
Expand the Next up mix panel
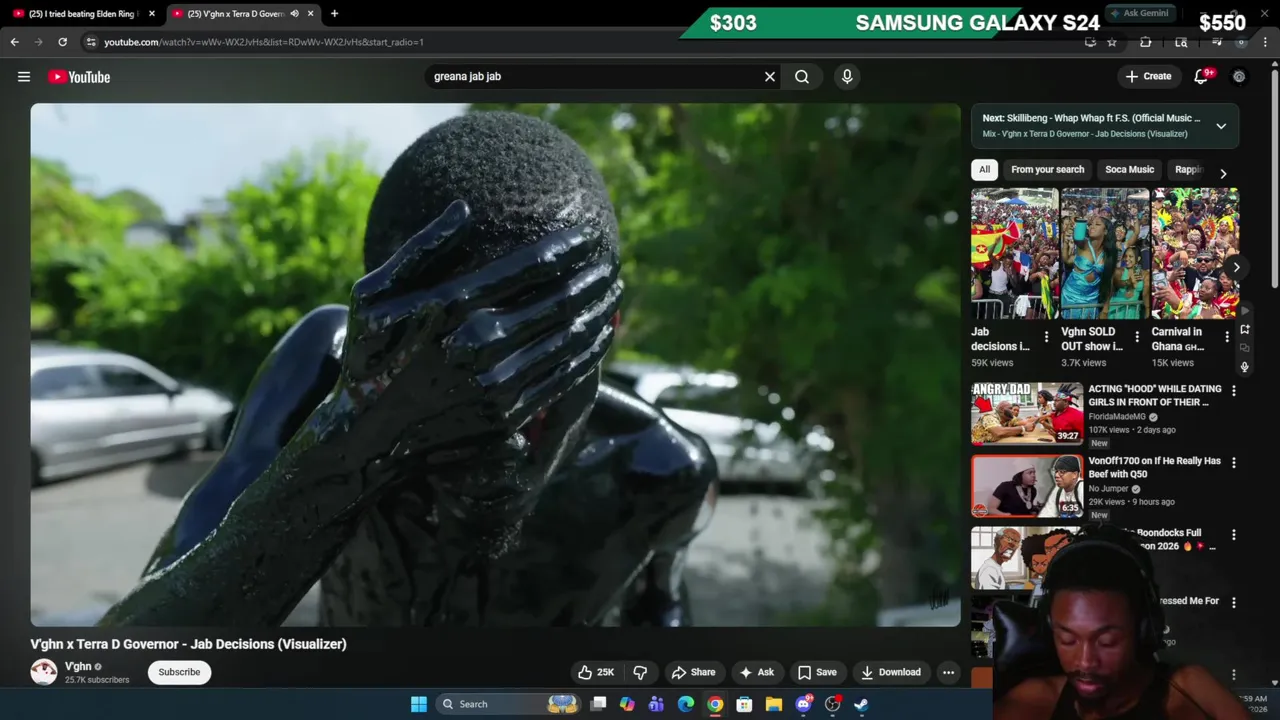1221,126
